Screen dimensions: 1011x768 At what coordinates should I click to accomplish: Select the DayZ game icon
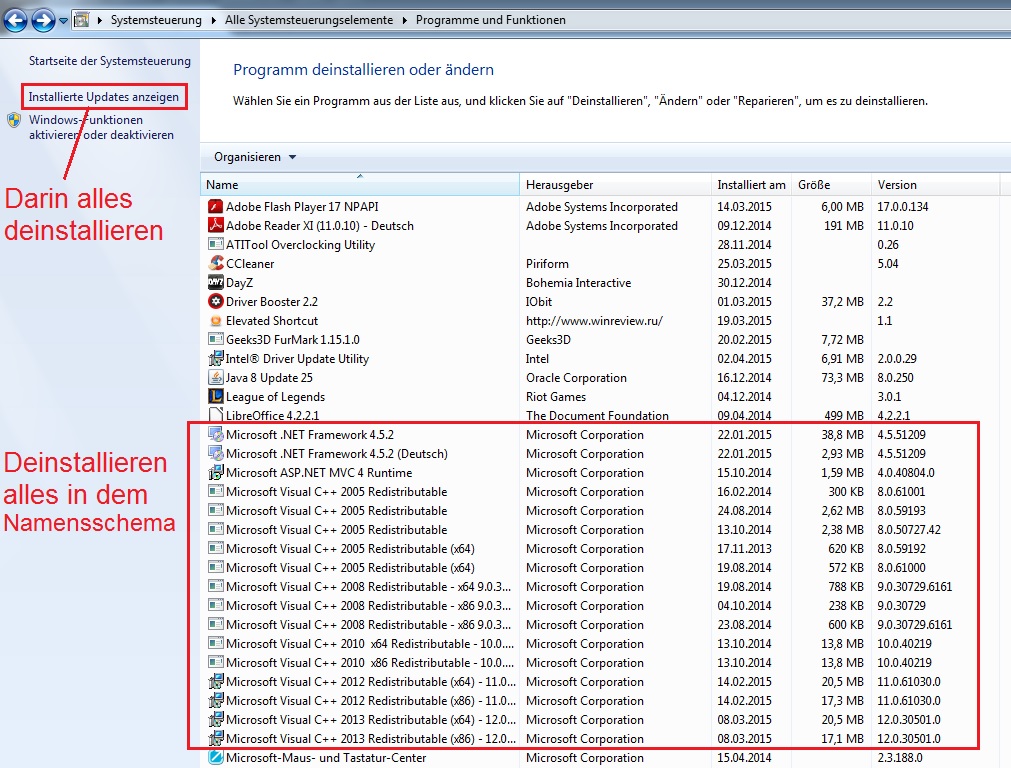(215, 282)
